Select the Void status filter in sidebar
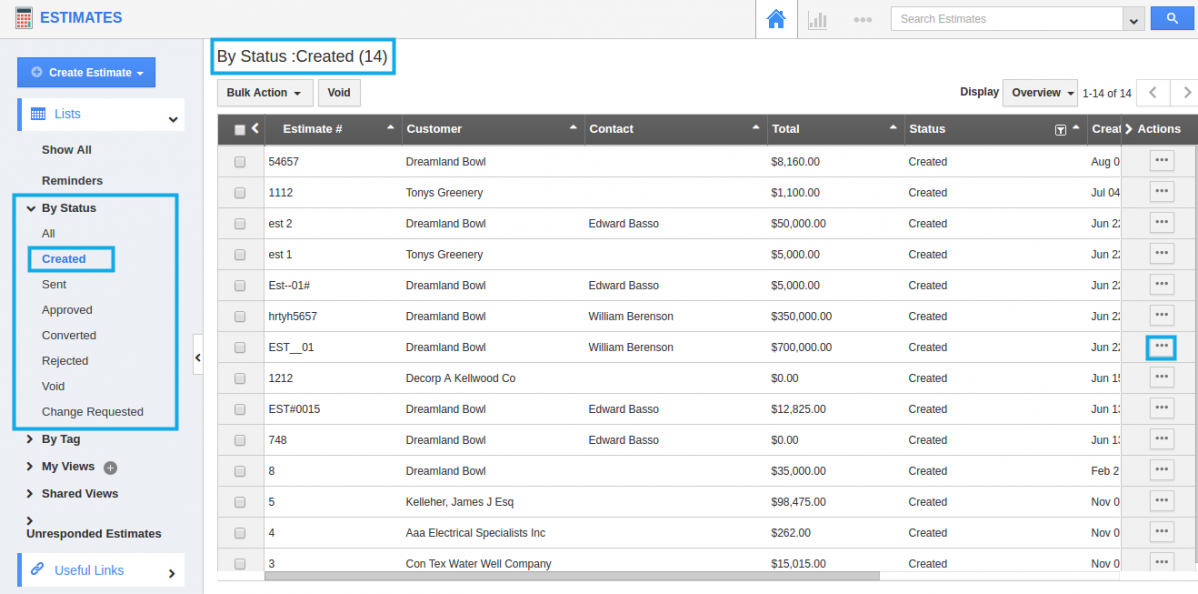Image resolution: width=1198 pixels, height=594 pixels. pos(53,386)
